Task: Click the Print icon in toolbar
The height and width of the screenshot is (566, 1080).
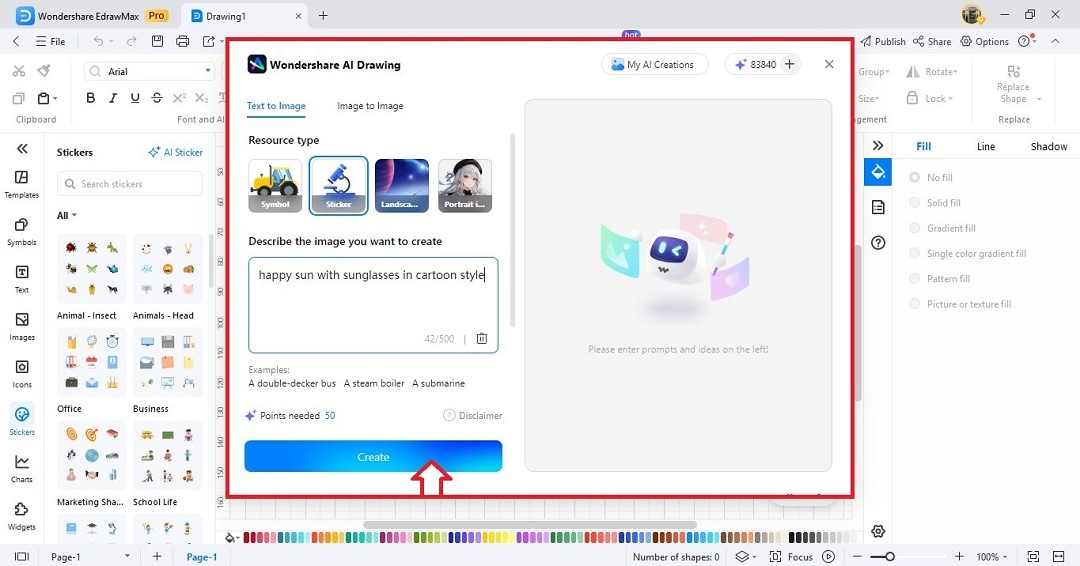Action: click(x=183, y=41)
